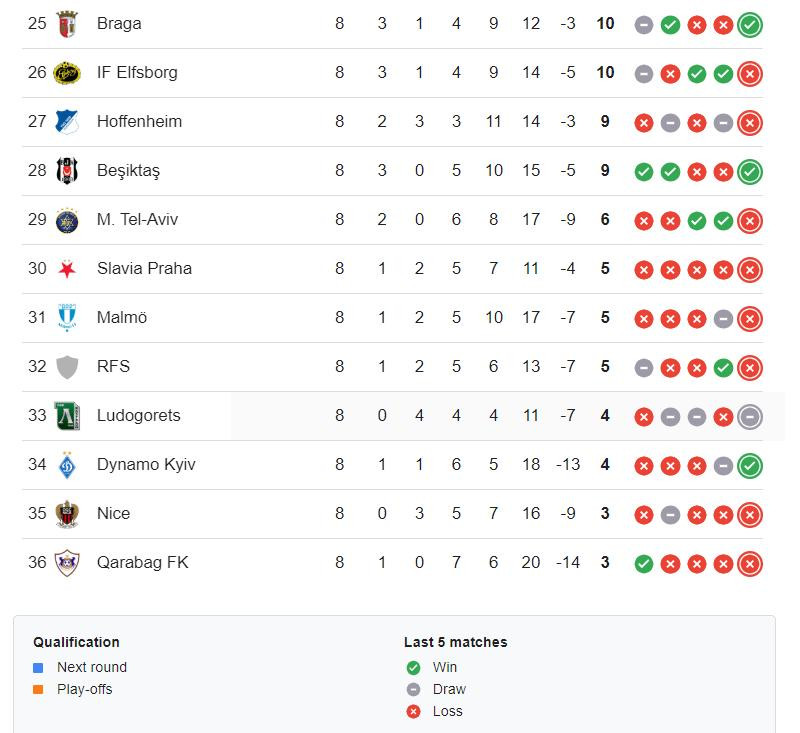The width and height of the screenshot is (800, 733).
Task: Click the IF Elfsborg club crest
Action: click(x=67, y=73)
